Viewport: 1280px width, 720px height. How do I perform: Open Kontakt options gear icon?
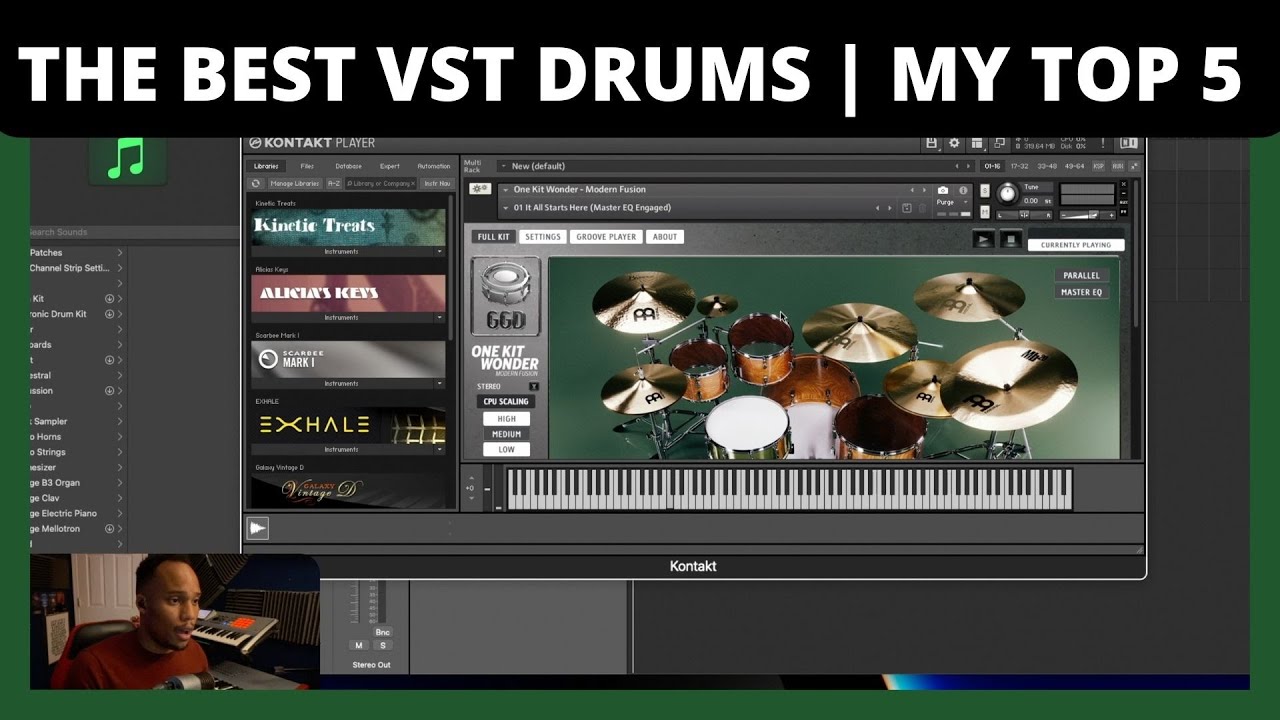(954, 144)
